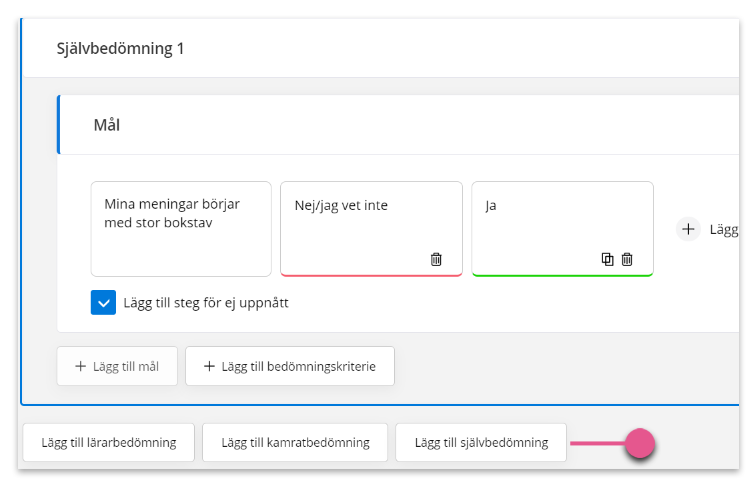Viewport: 756px width, 487px height.
Task: Add a teacher assessment with 'Lägg till lärarbedömning'
Action: pyautogui.click(x=108, y=443)
